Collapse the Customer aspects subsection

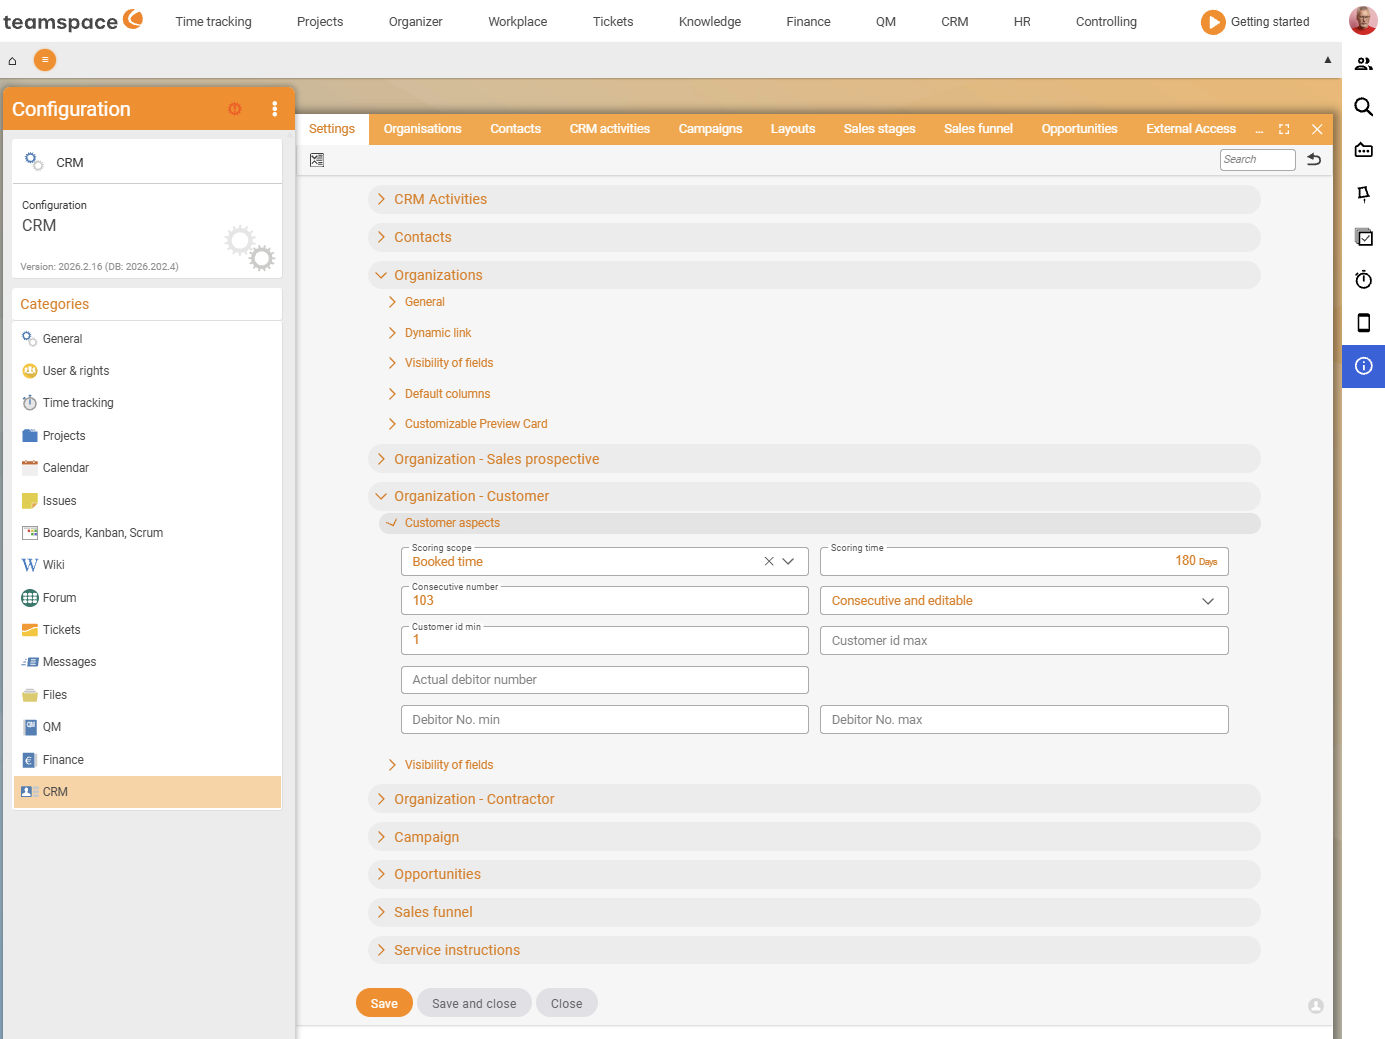click(819, 523)
